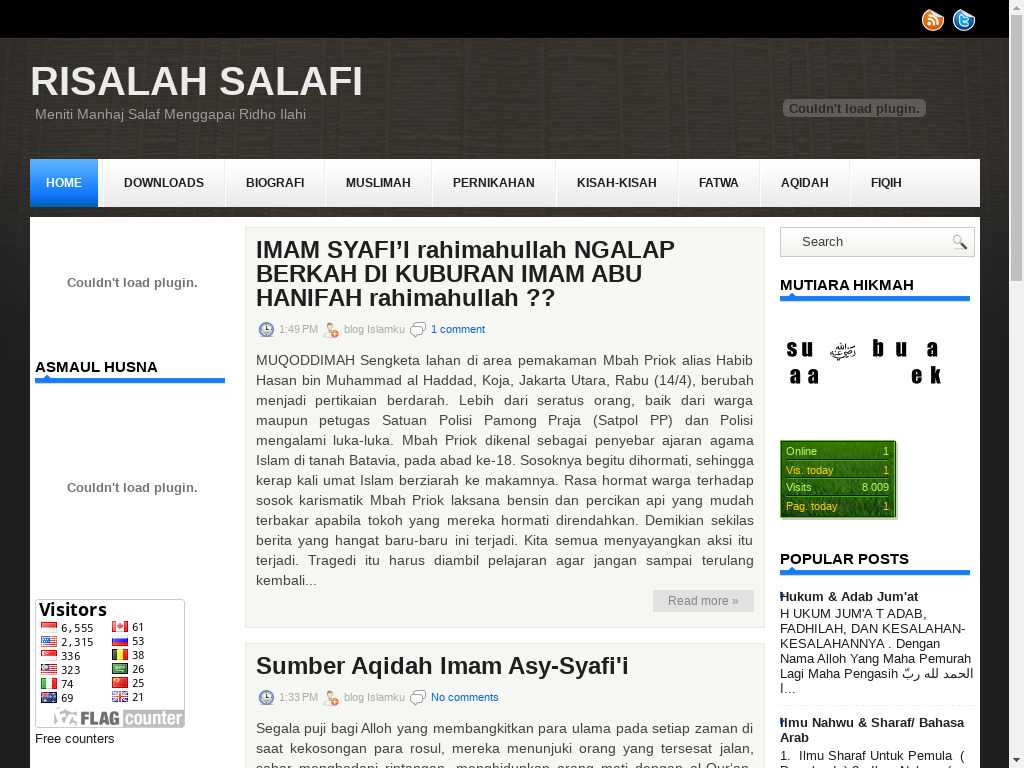Image resolution: width=1024 pixels, height=768 pixels.
Task: Open the 1 comment link
Action: coord(457,330)
